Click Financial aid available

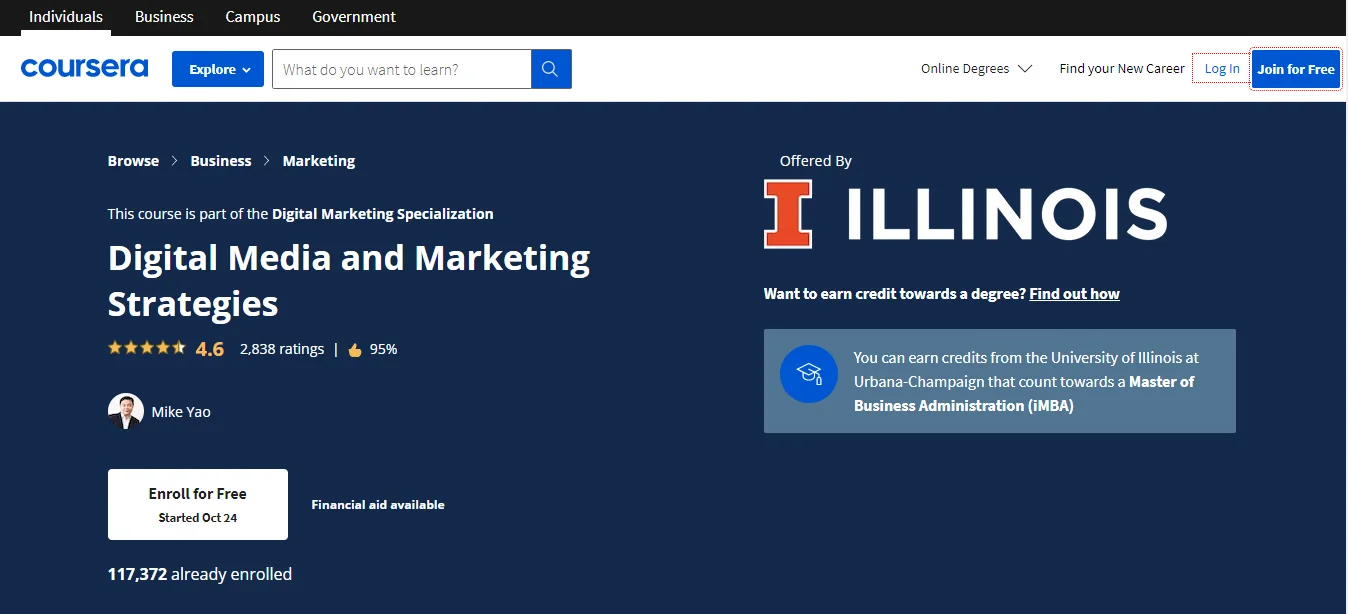coord(378,505)
